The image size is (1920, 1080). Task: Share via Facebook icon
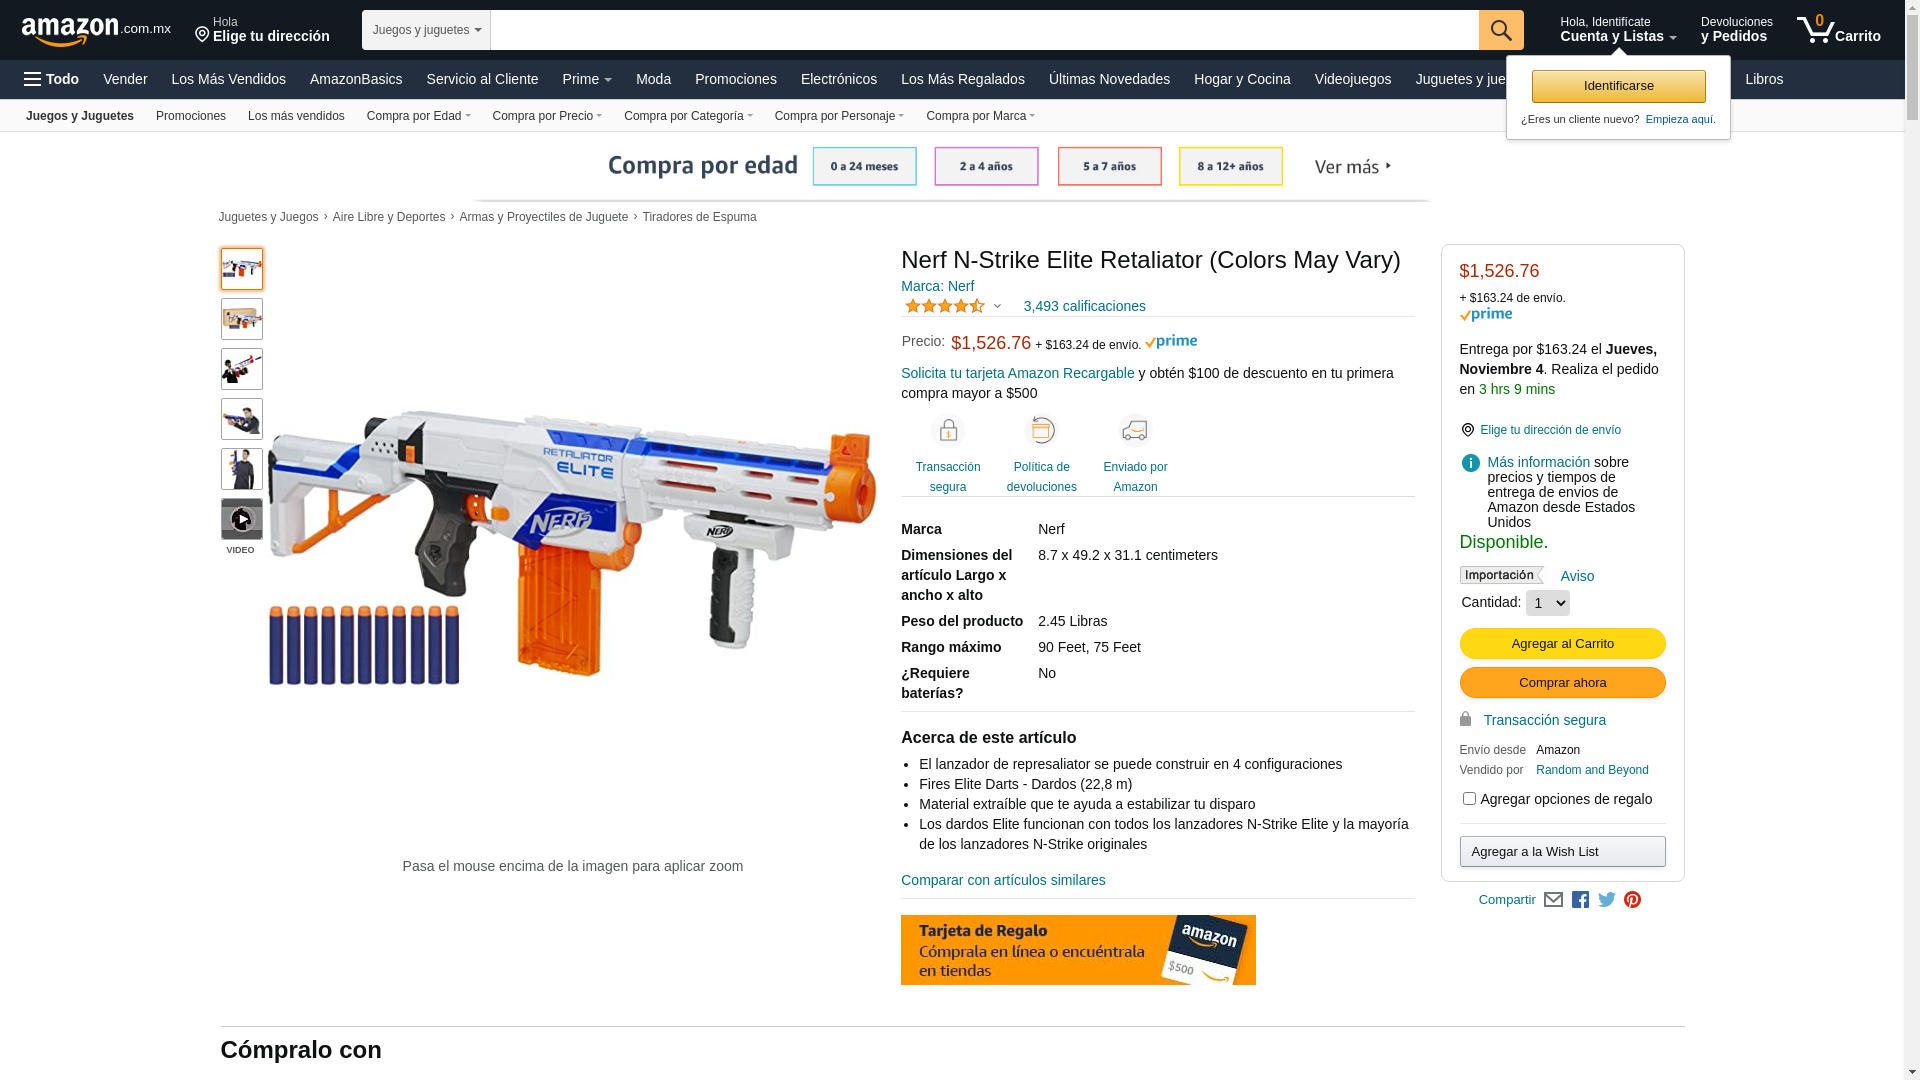pos(1580,900)
